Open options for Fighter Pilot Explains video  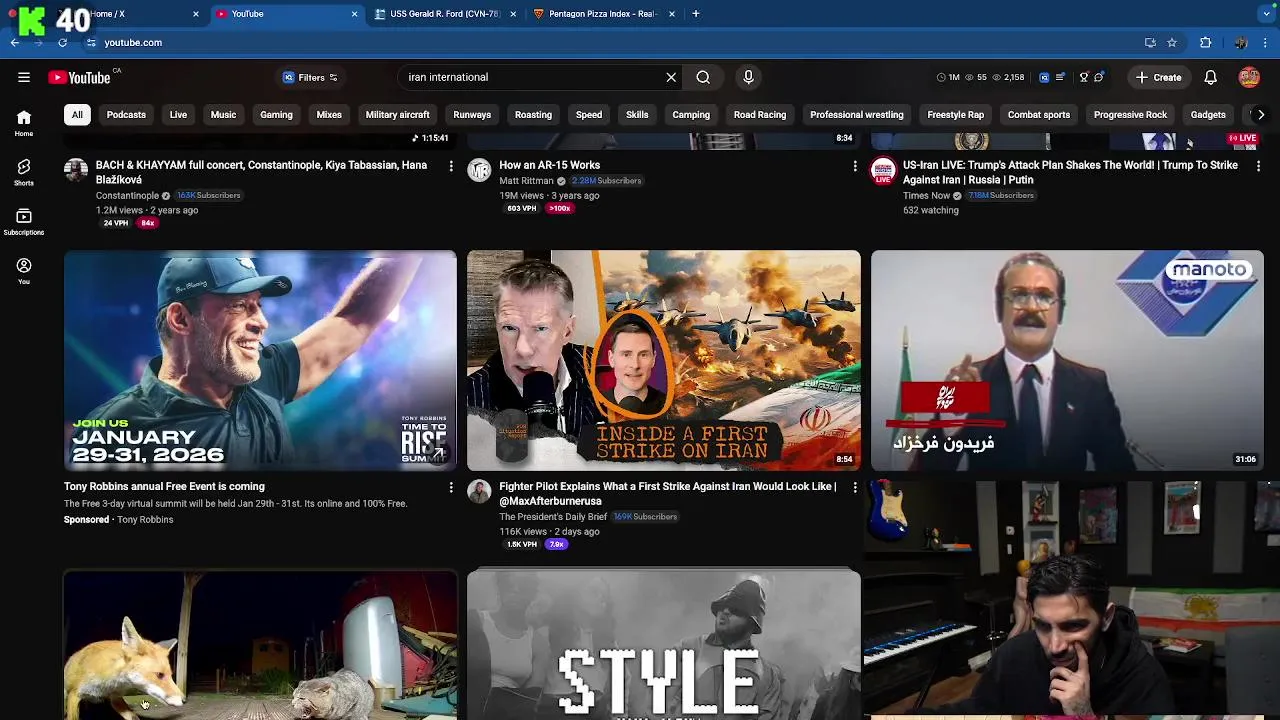coord(854,488)
